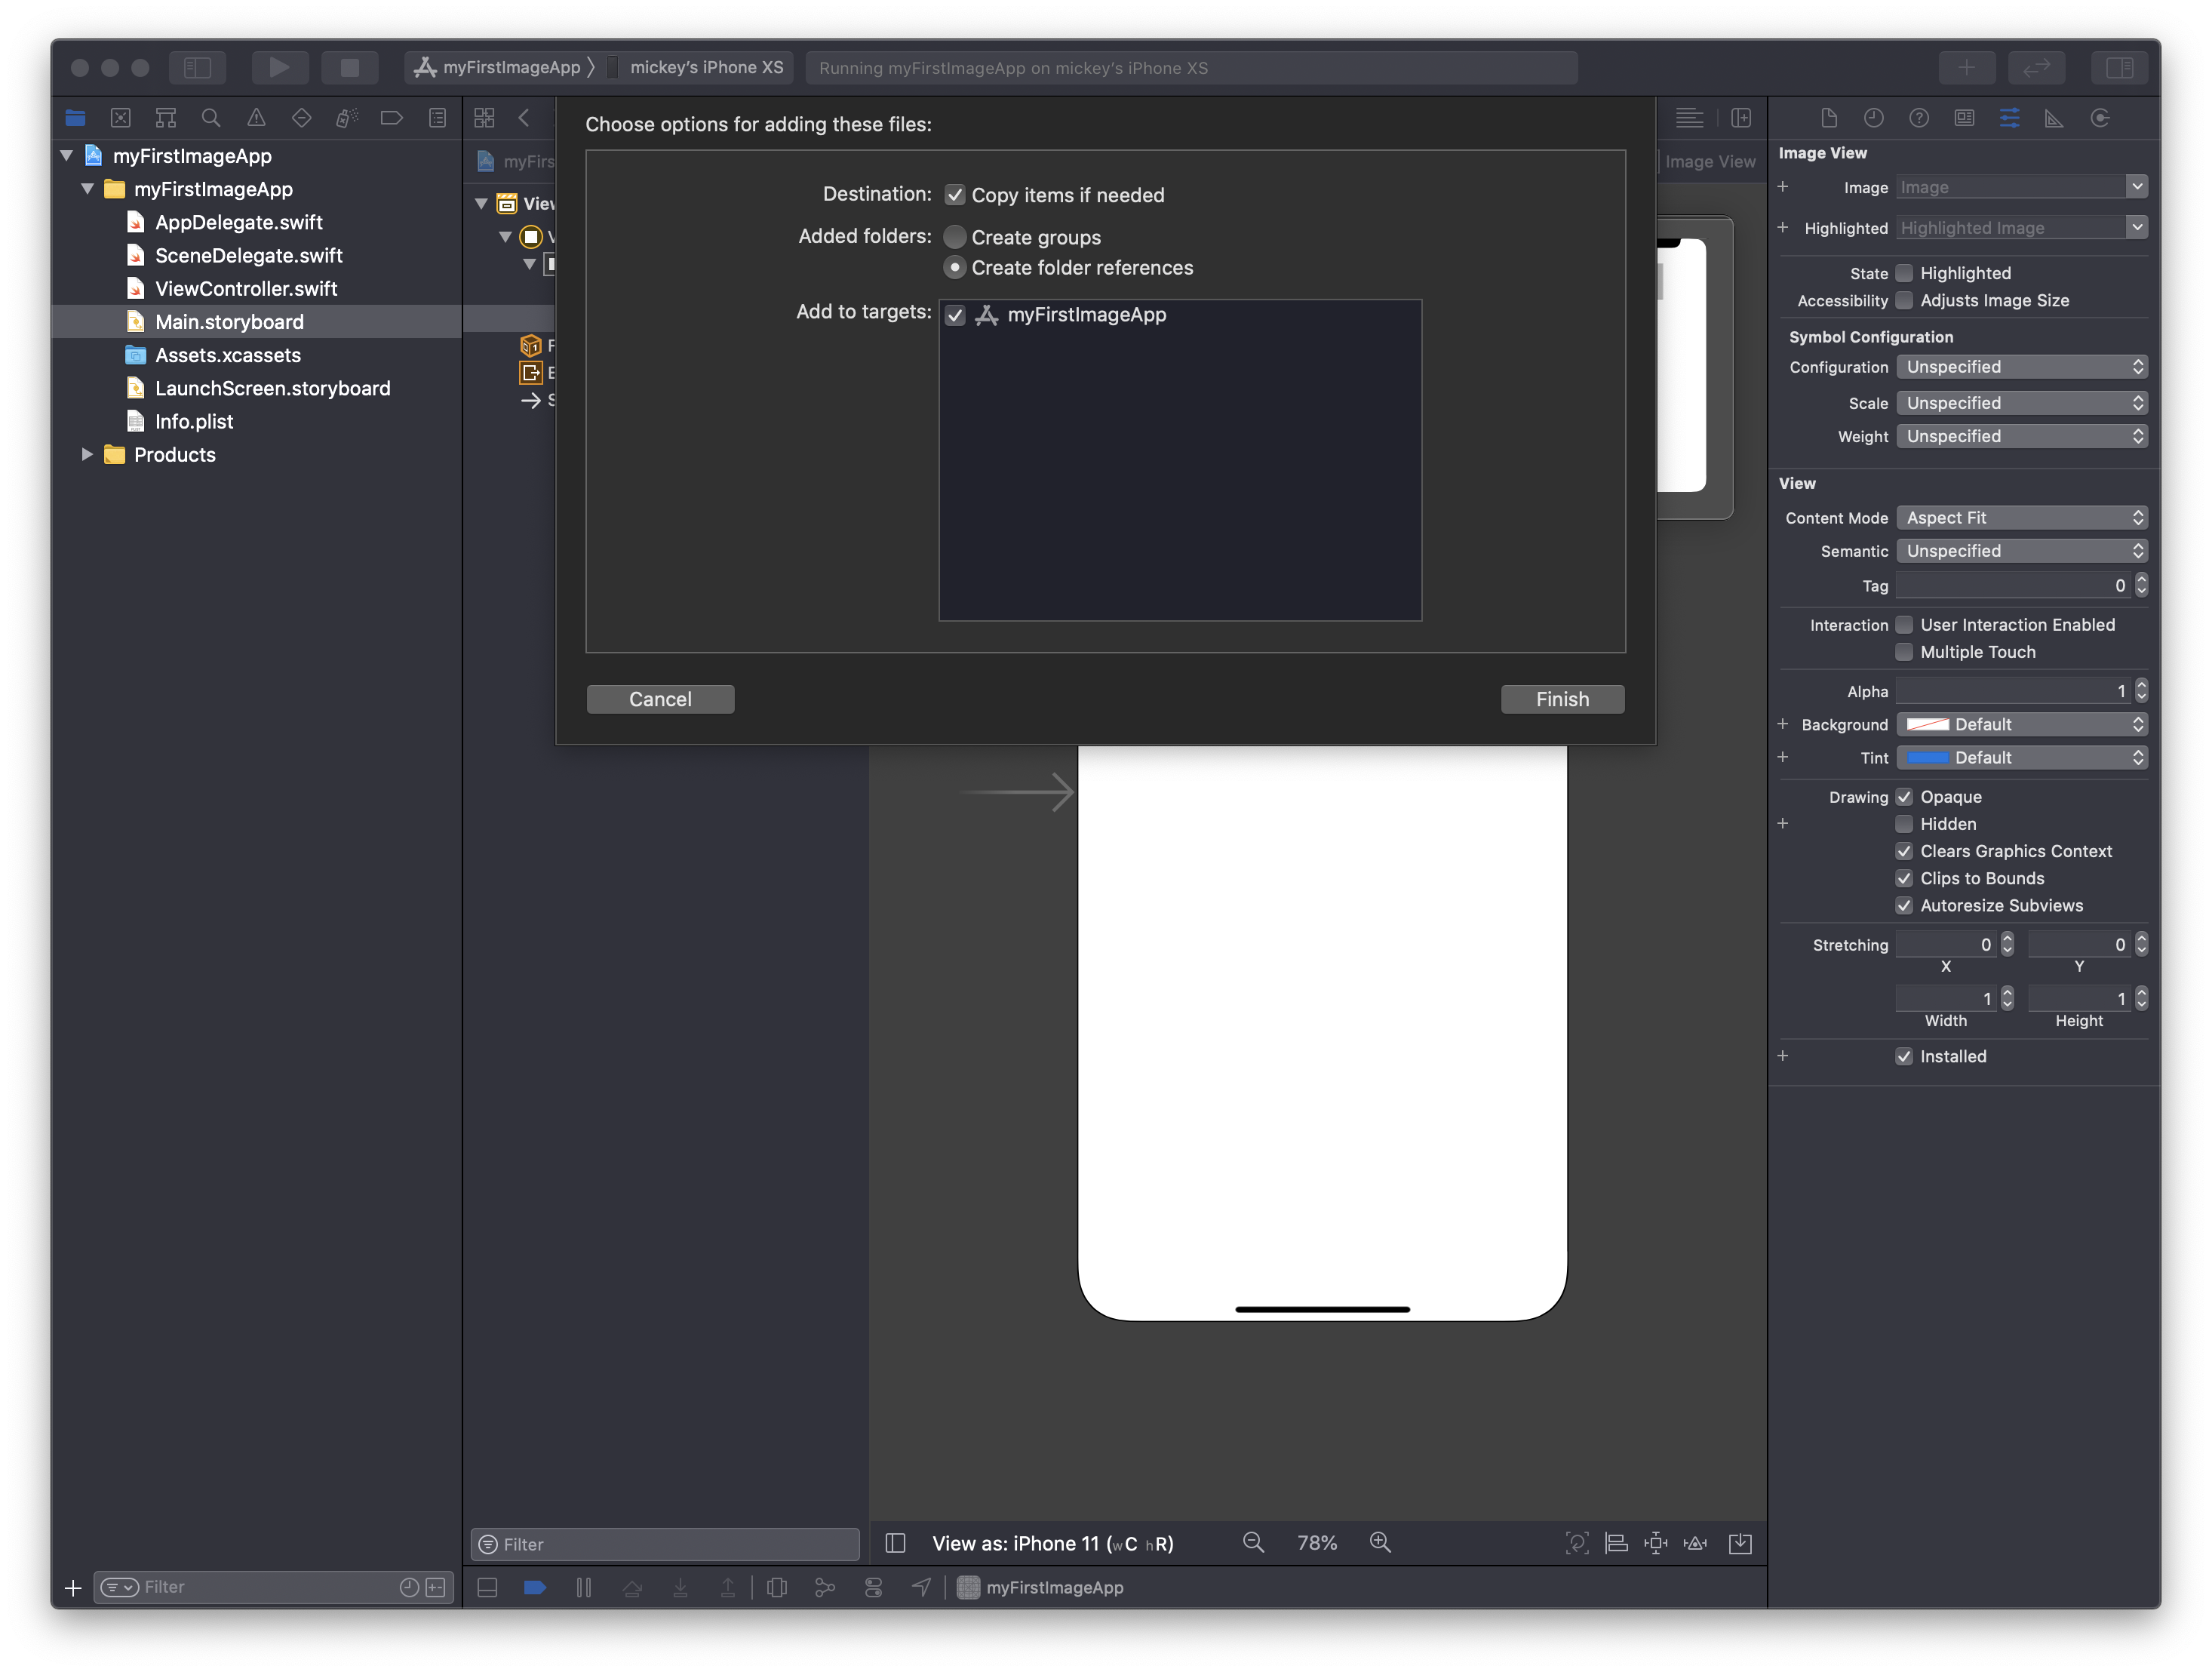Image resolution: width=2212 pixels, height=1672 pixels.
Task: Select AppDelegate.swift in navigator
Action: (239, 222)
